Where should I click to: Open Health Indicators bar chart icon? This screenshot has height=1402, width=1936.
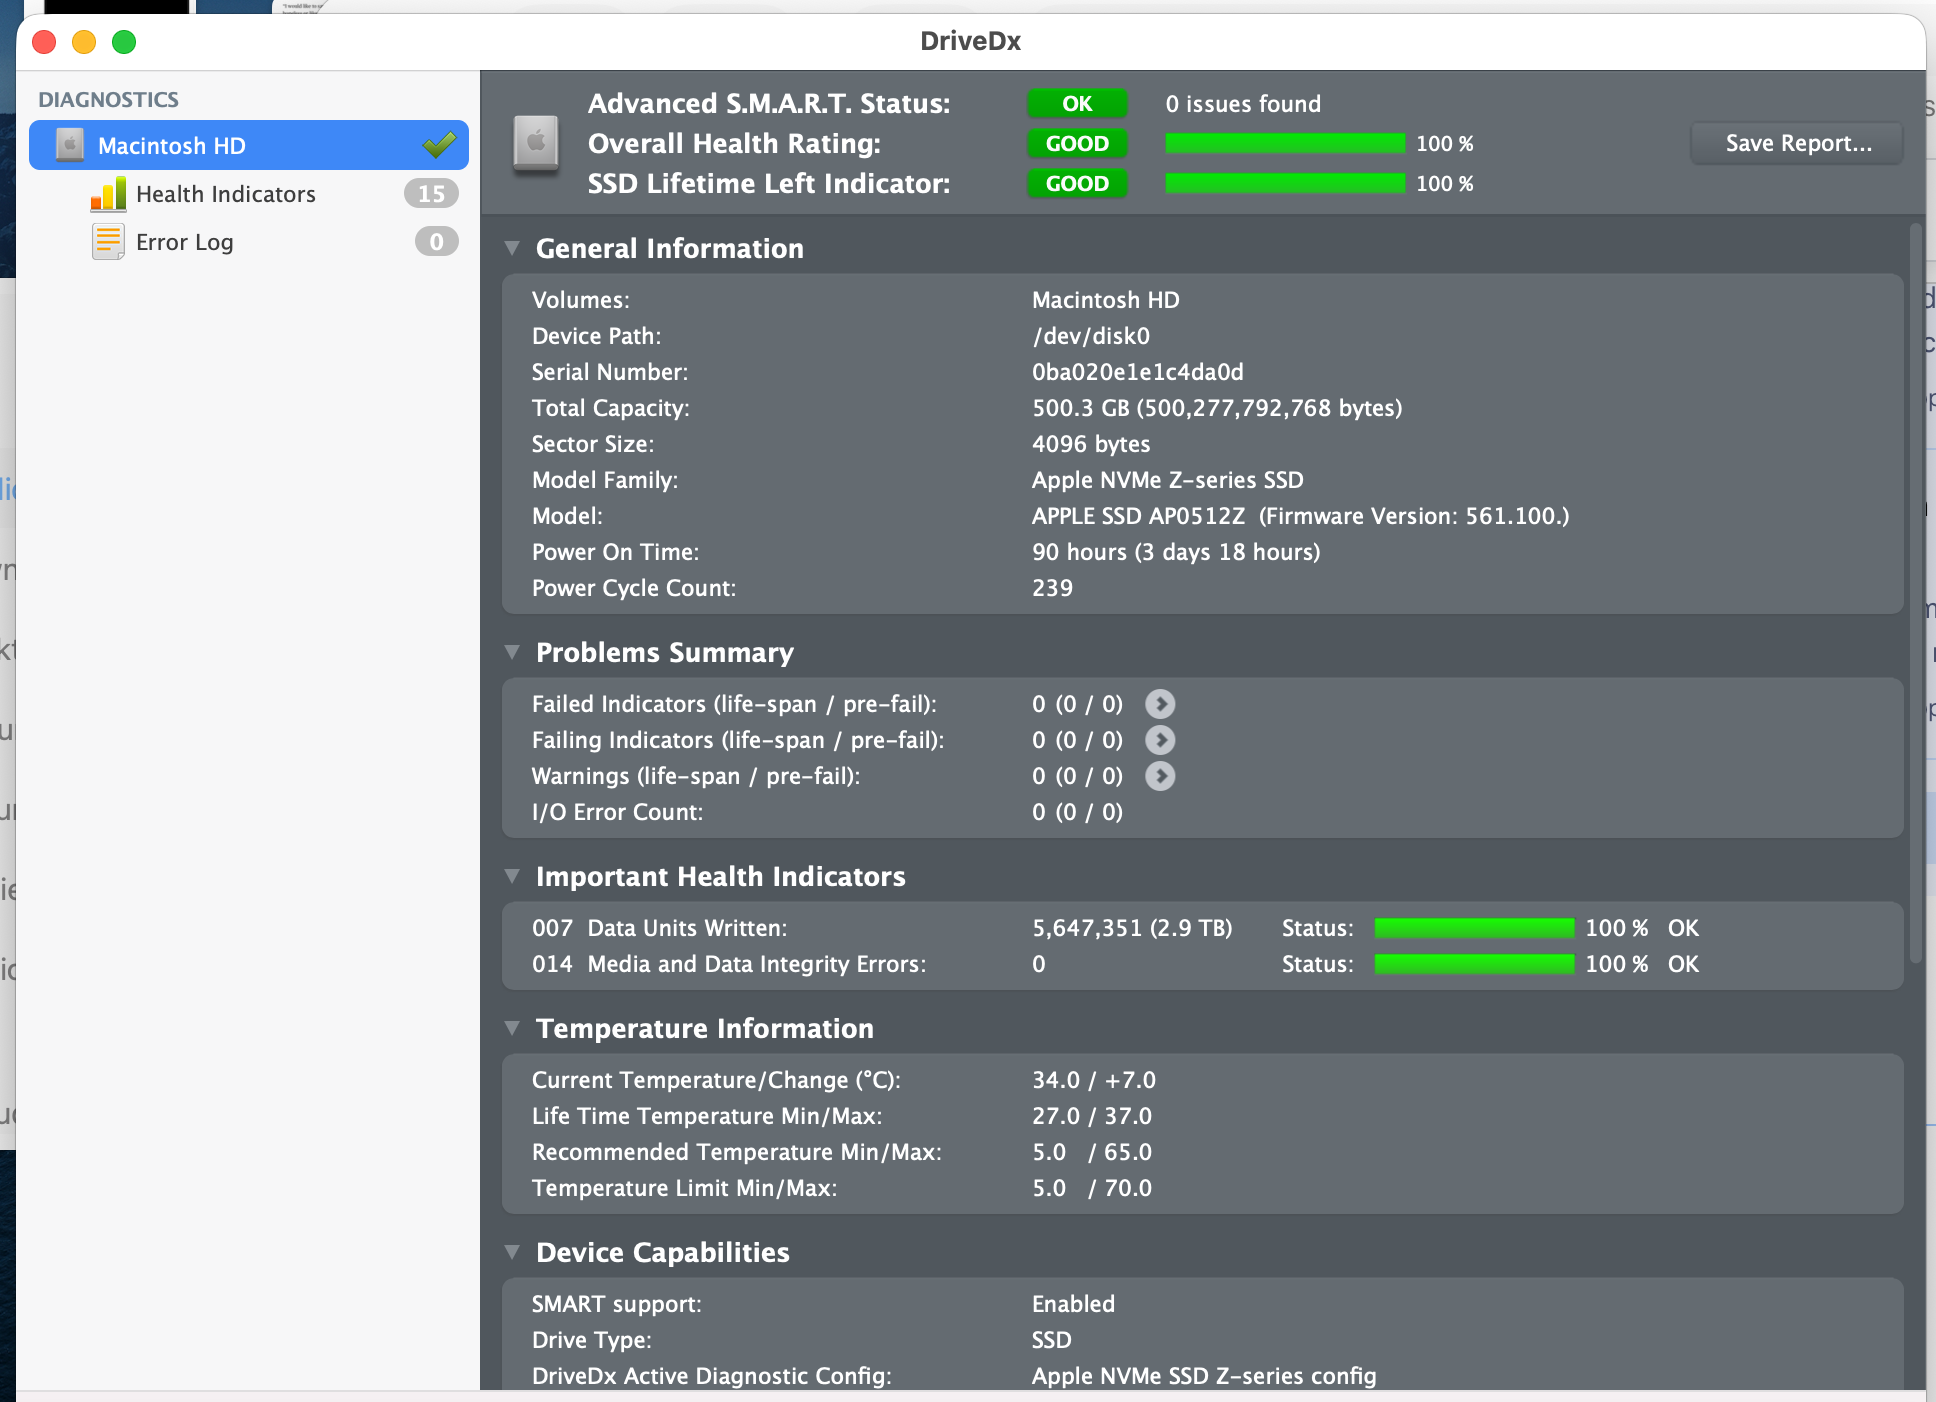pyautogui.click(x=108, y=194)
